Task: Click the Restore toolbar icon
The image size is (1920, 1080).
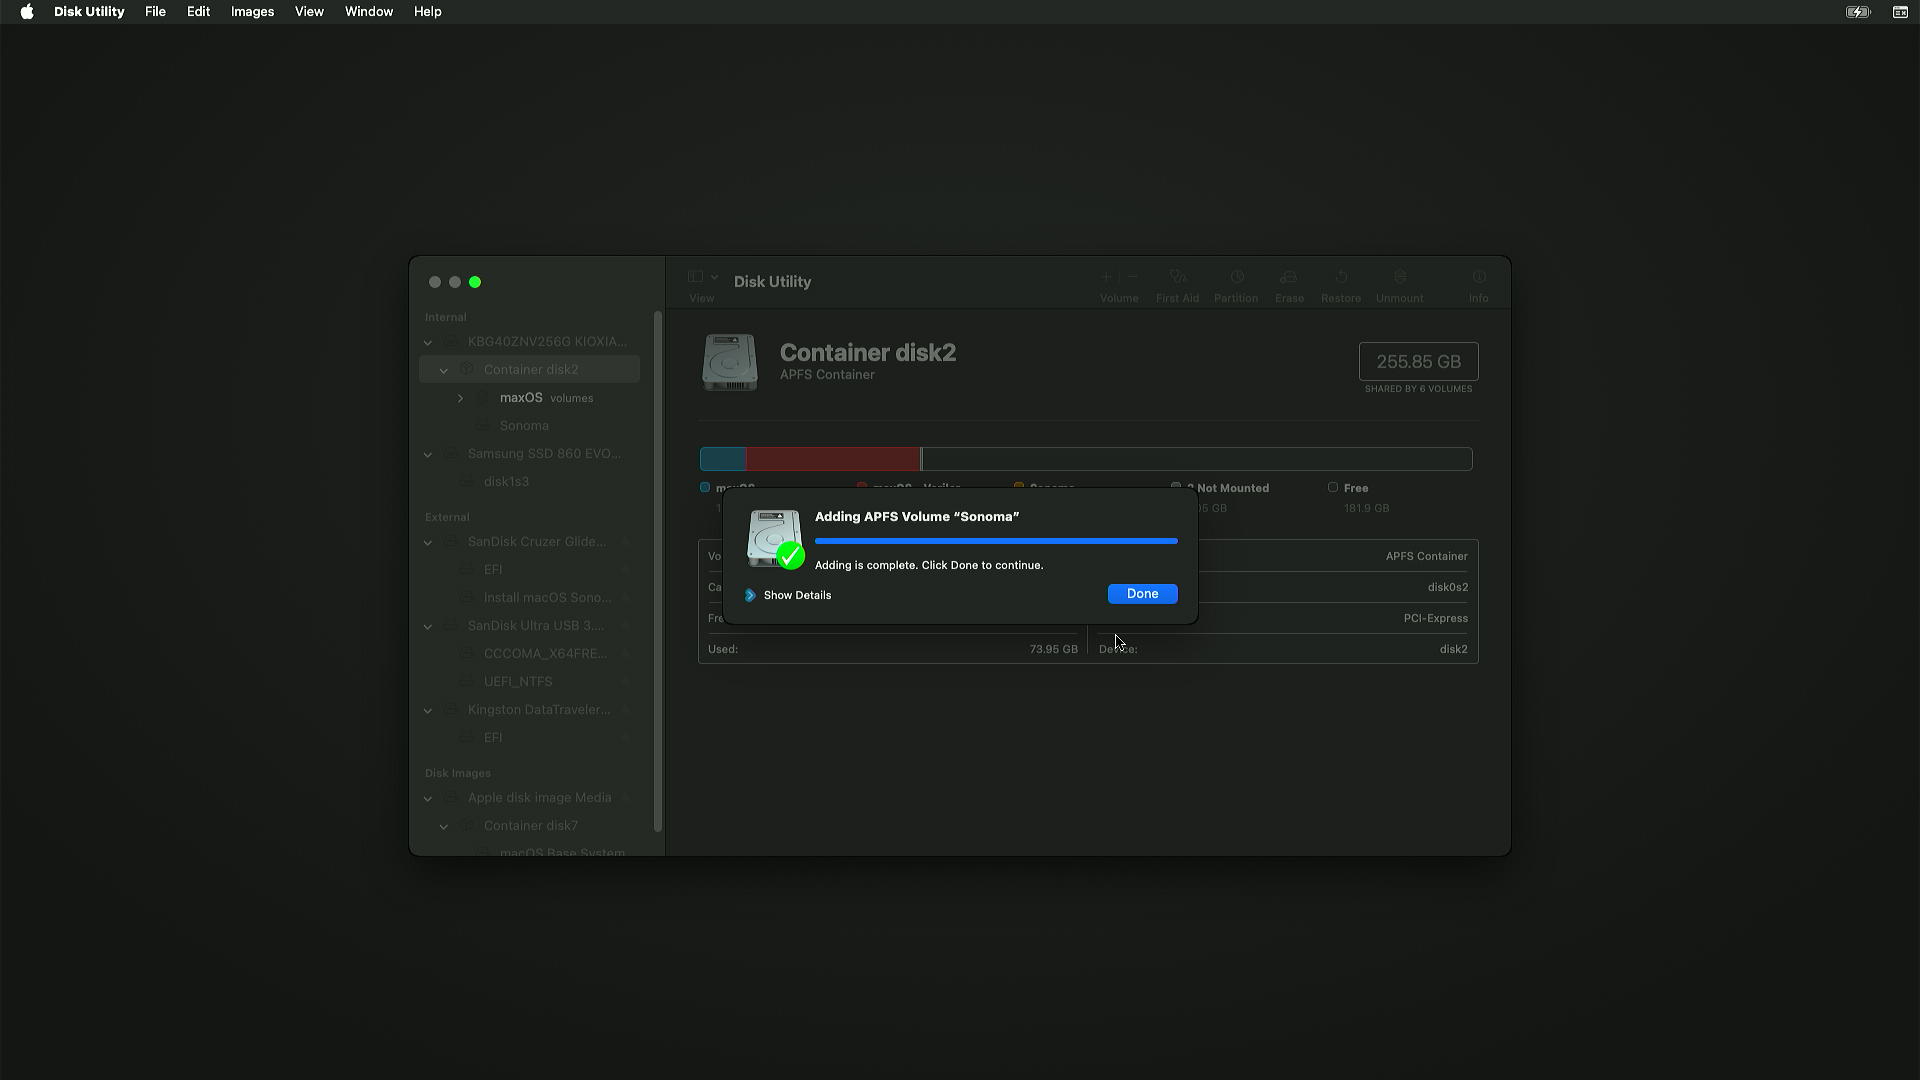Action: click(x=1340, y=277)
